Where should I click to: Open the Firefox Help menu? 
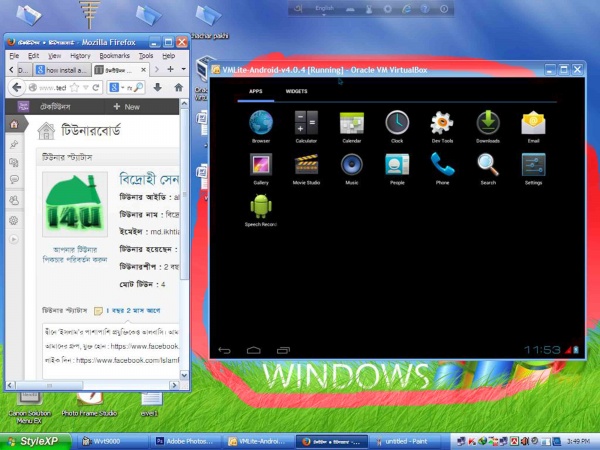click(168, 56)
